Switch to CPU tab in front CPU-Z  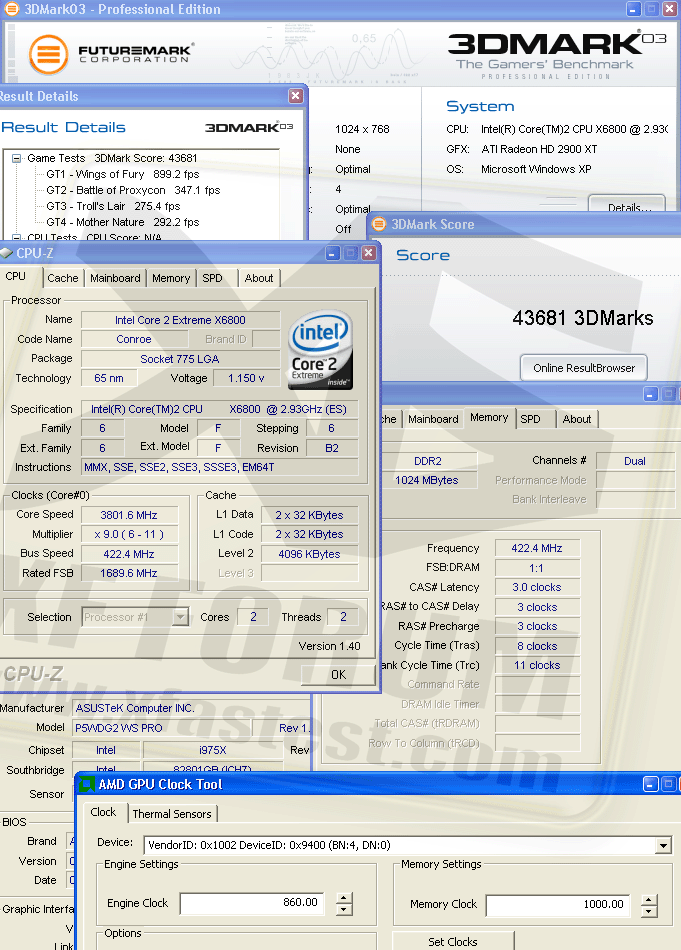tap(16, 276)
